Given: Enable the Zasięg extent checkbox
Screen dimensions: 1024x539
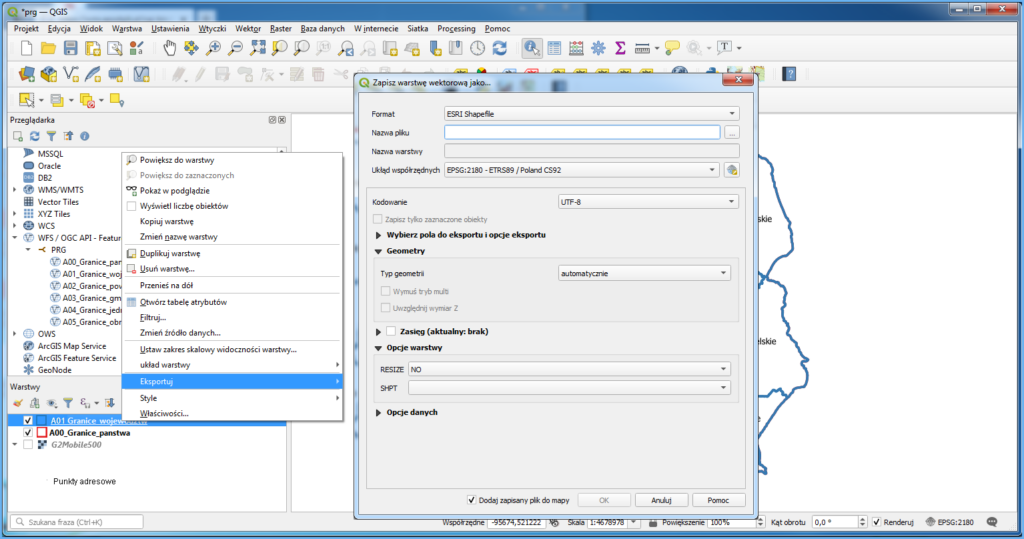Looking at the screenshot, I should [x=391, y=331].
